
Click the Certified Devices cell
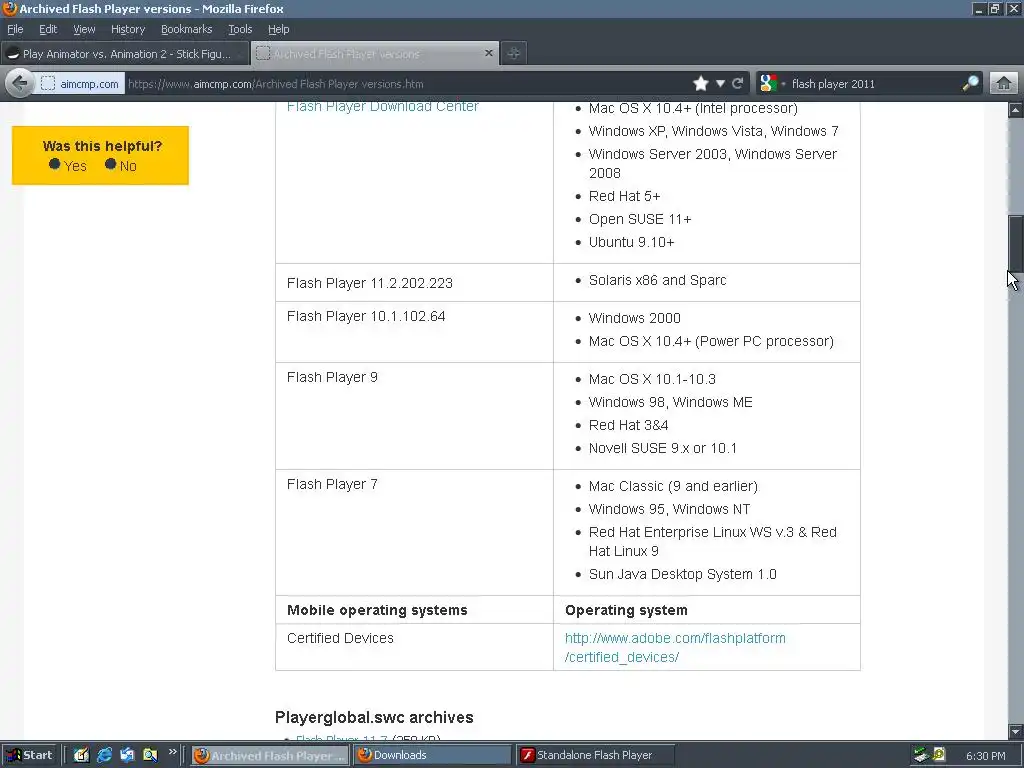coord(414,647)
